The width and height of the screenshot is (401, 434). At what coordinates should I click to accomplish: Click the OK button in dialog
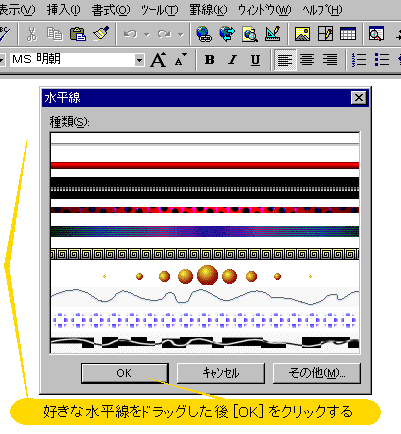(124, 373)
